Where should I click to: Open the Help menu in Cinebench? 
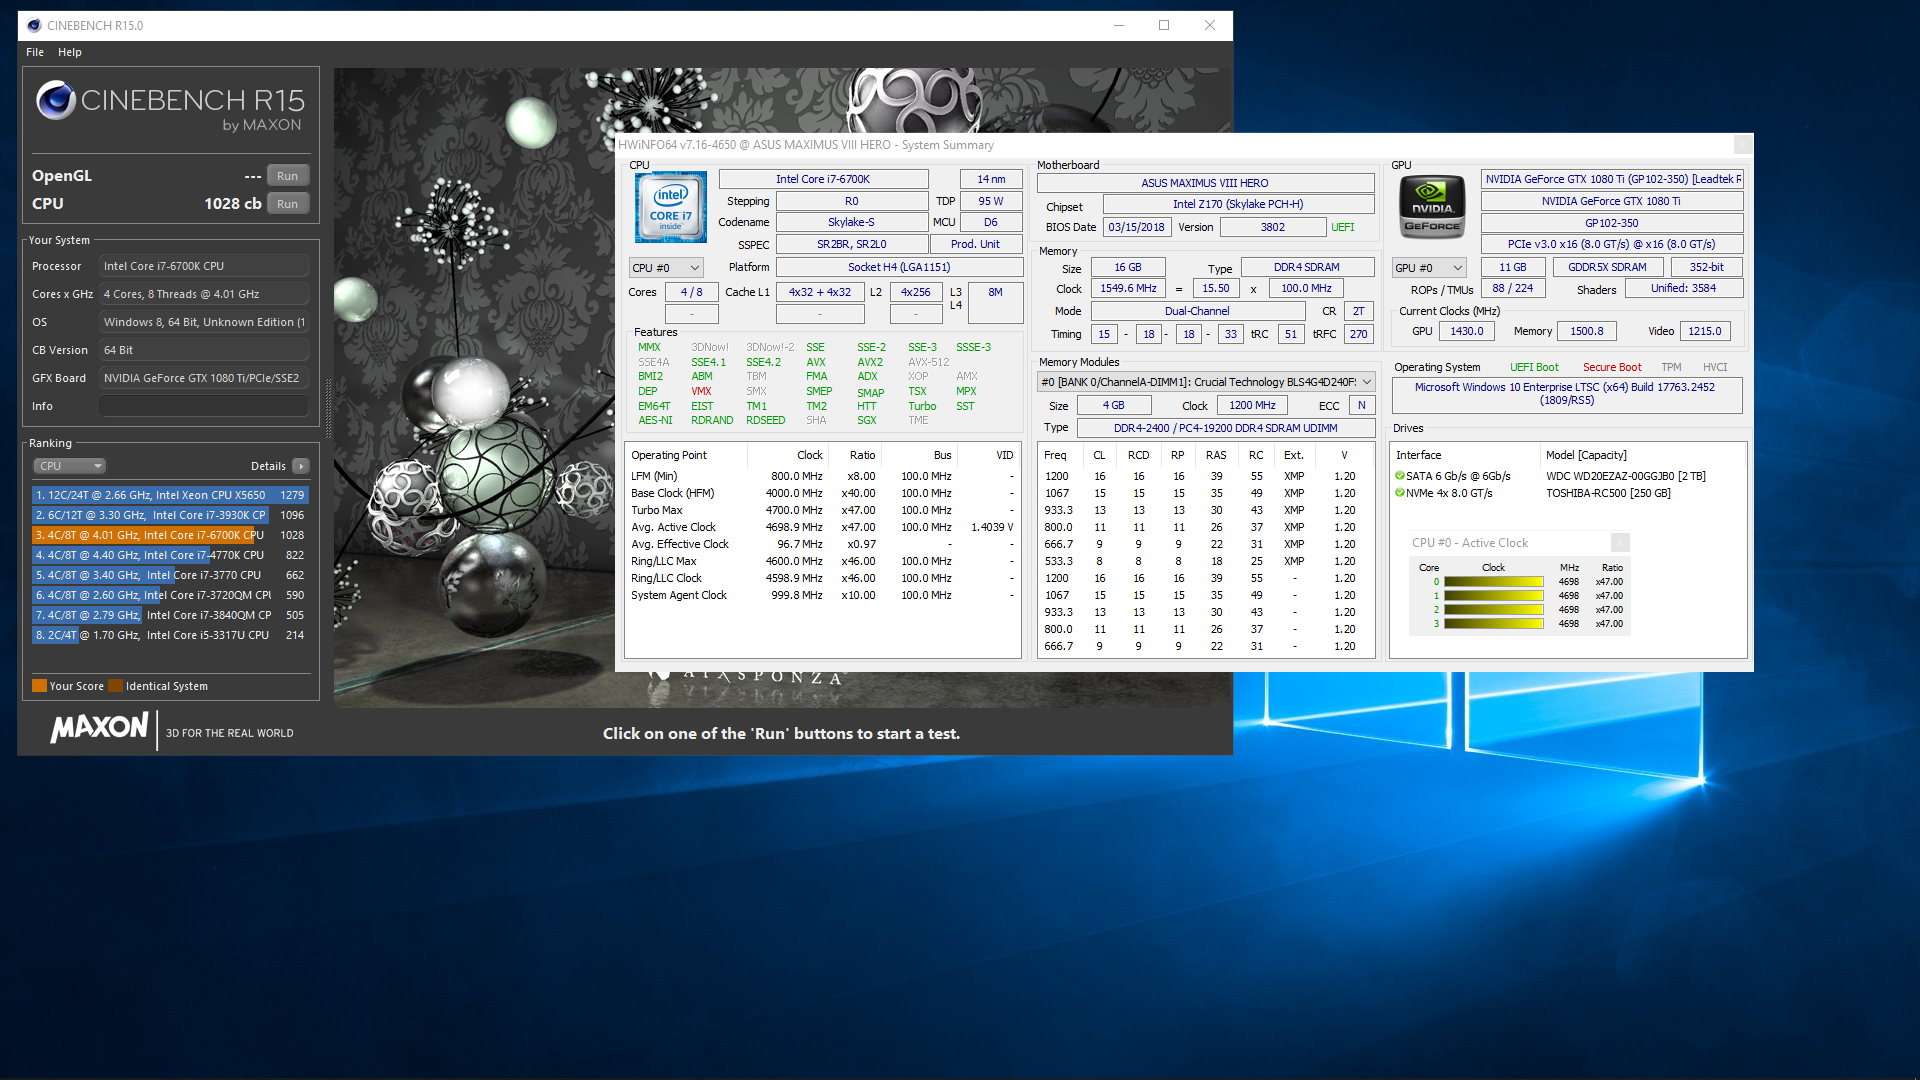[x=70, y=52]
